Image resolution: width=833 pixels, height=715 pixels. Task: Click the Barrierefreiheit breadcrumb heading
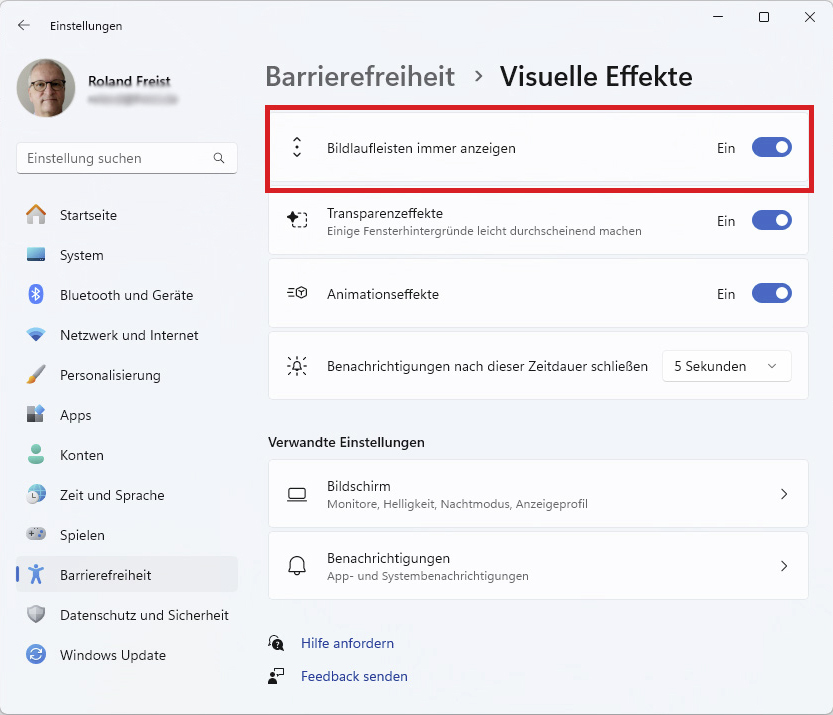point(360,77)
